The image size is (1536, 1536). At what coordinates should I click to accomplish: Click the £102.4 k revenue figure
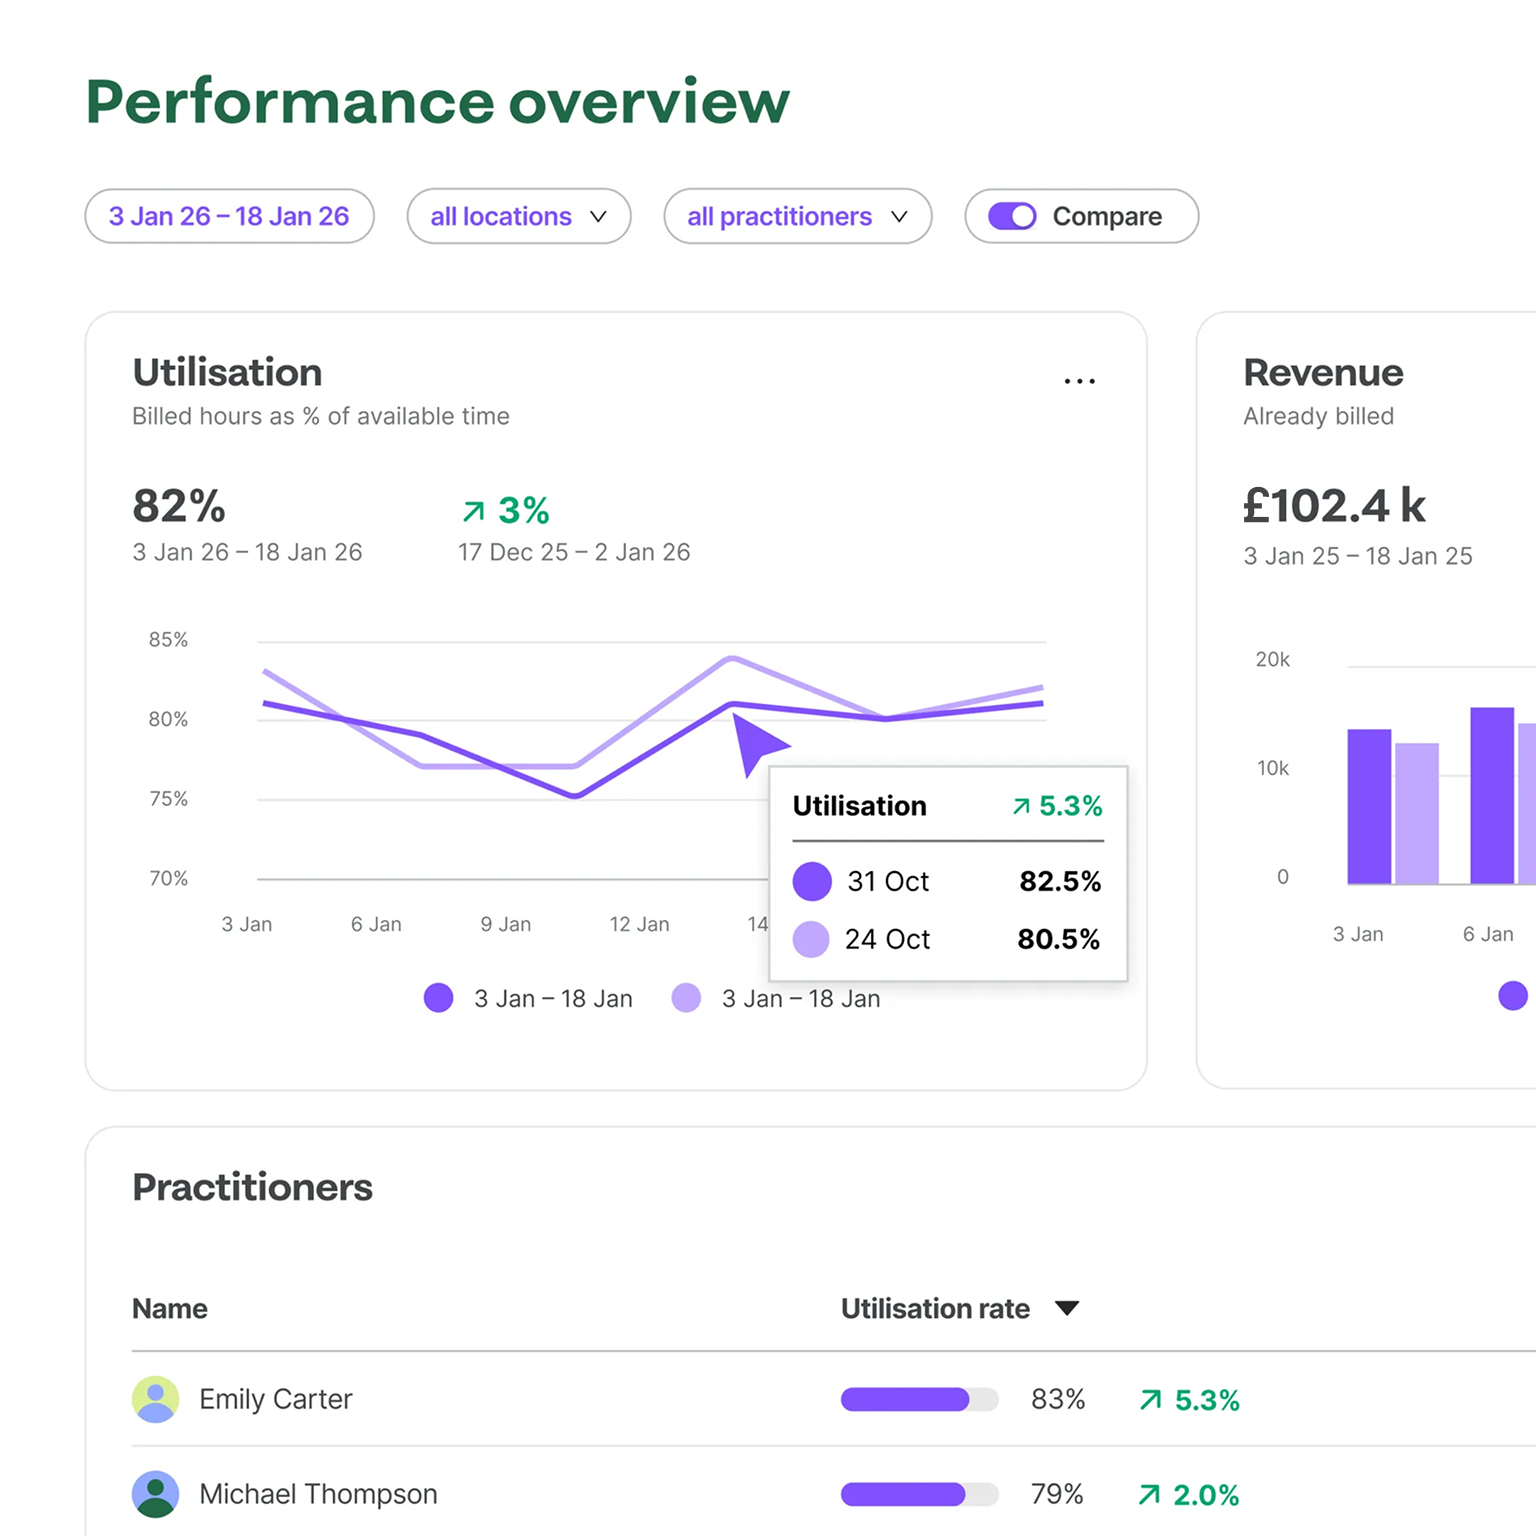(1334, 506)
